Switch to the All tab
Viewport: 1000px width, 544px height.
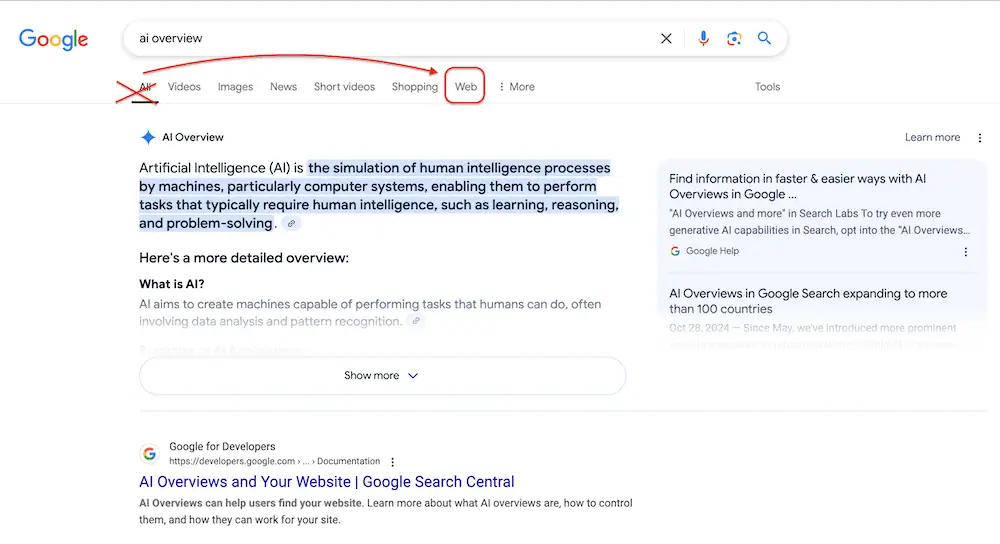(x=145, y=87)
